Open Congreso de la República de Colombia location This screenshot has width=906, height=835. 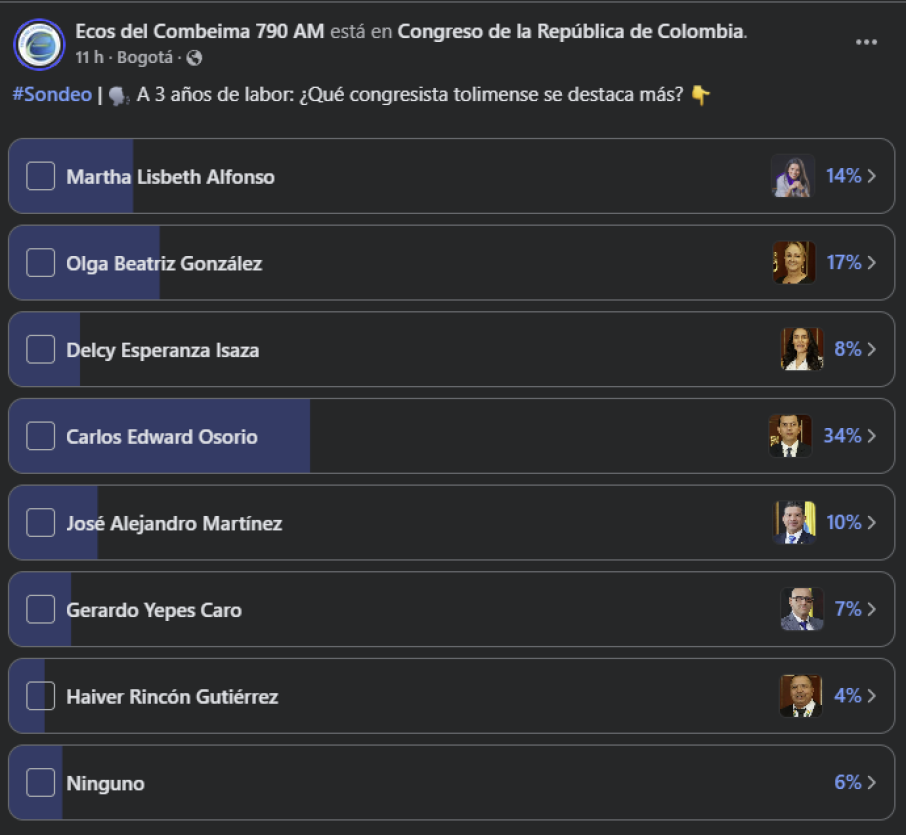pos(571,31)
